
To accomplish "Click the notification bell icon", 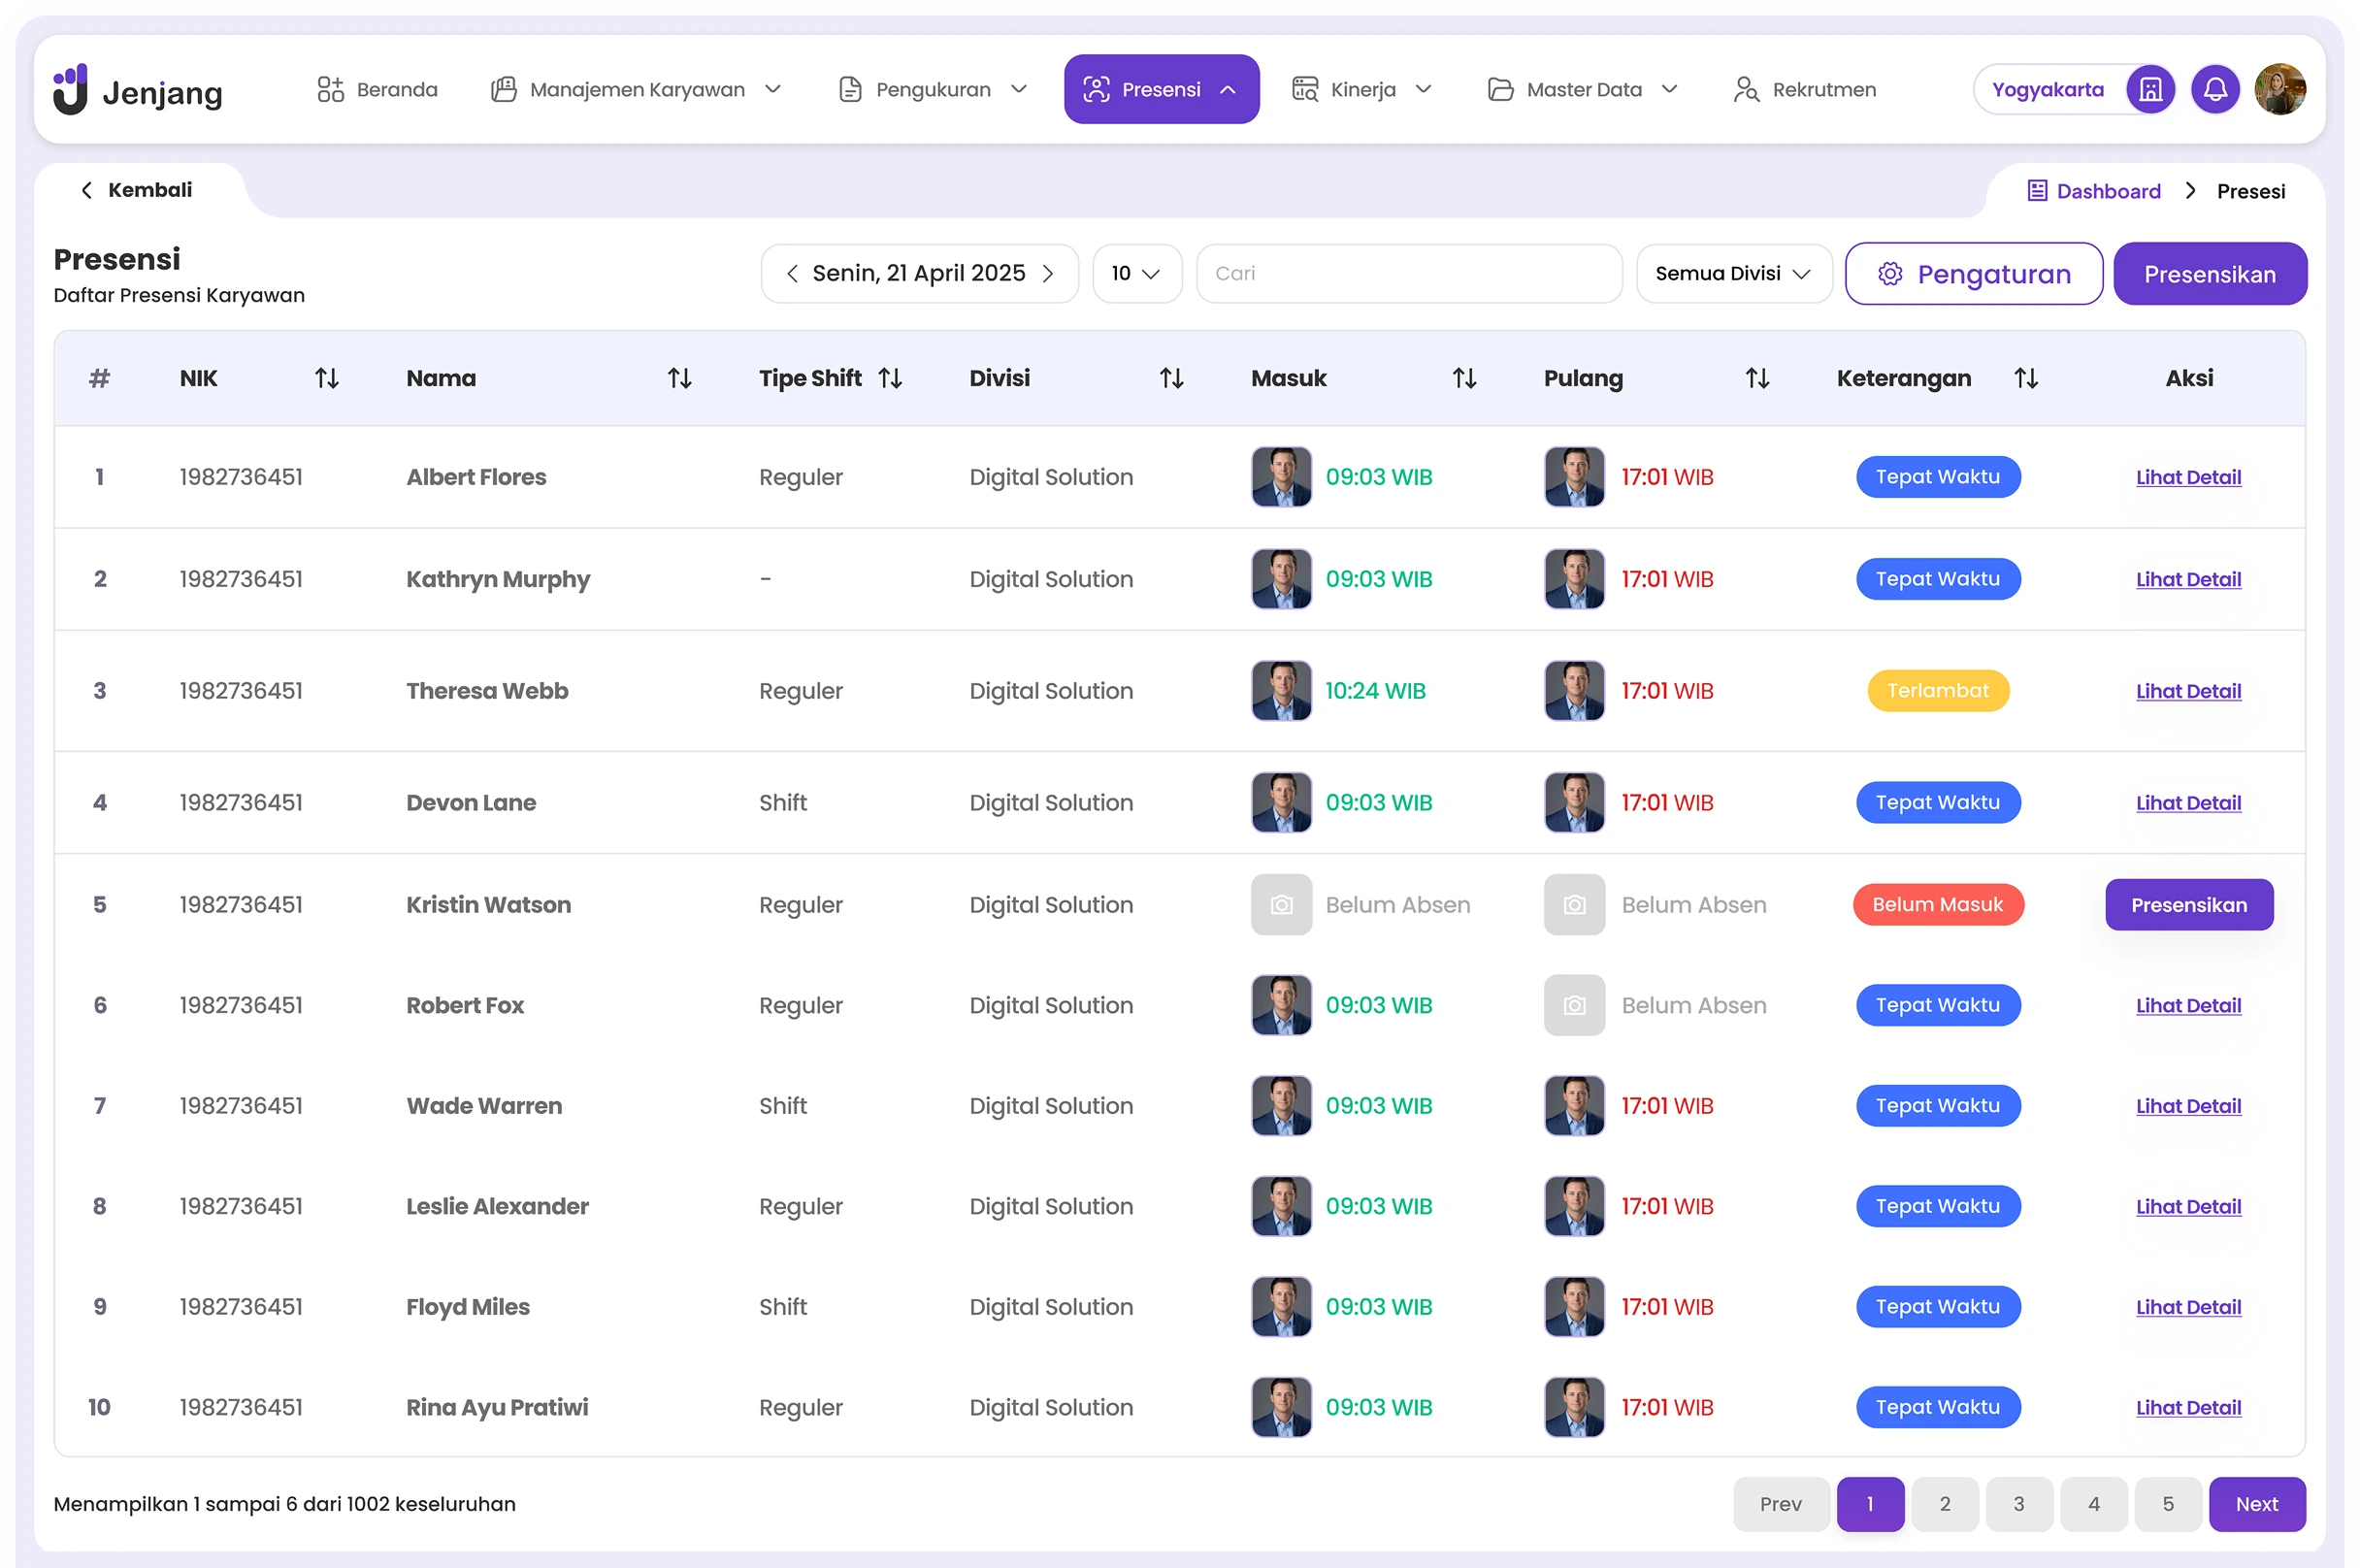I will [x=2215, y=90].
